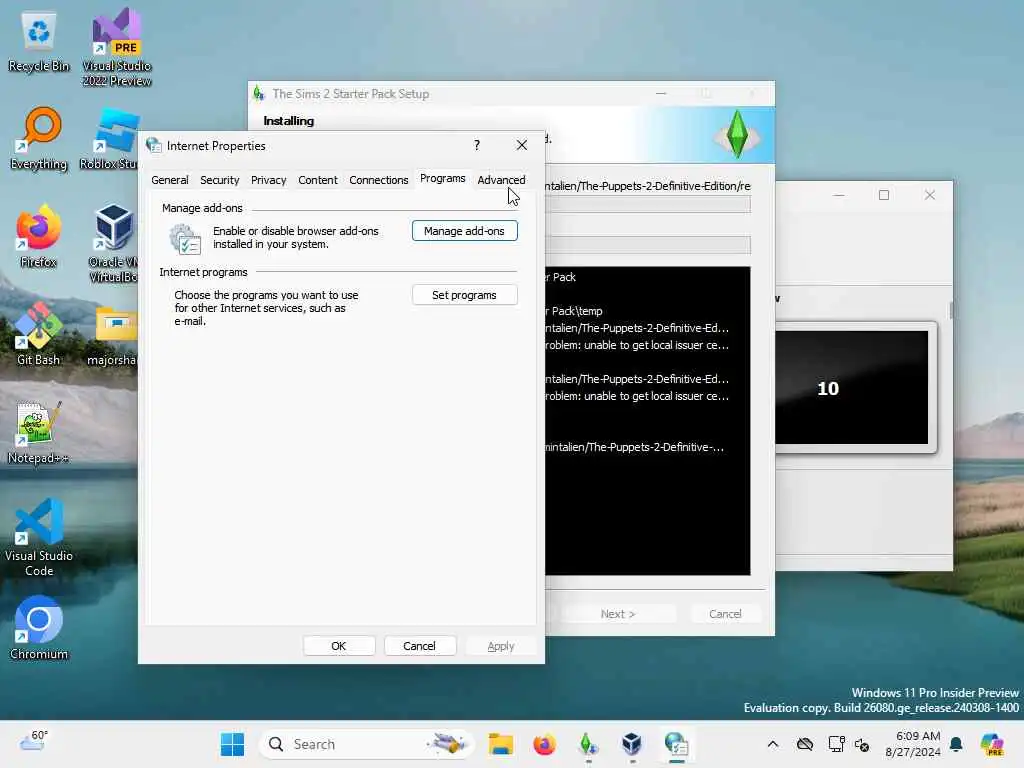1024x768 pixels.
Task: Select the Roblox Studio desktop icon
Action: click(x=109, y=138)
